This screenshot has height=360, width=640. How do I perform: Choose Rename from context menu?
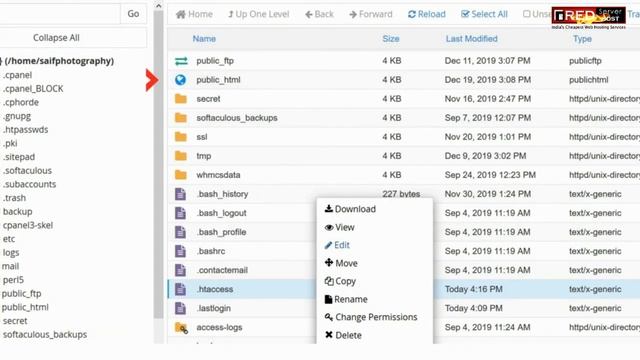pyautogui.click(x=346, y=299)
